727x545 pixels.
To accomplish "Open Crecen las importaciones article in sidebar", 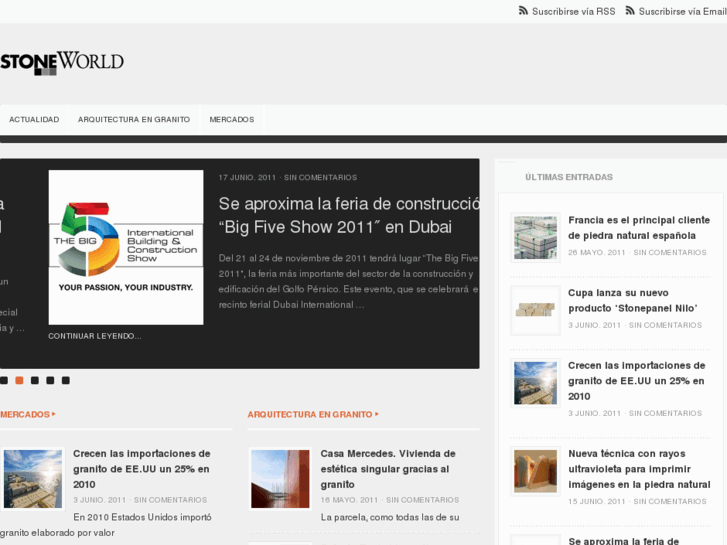I will pos(637,381).
